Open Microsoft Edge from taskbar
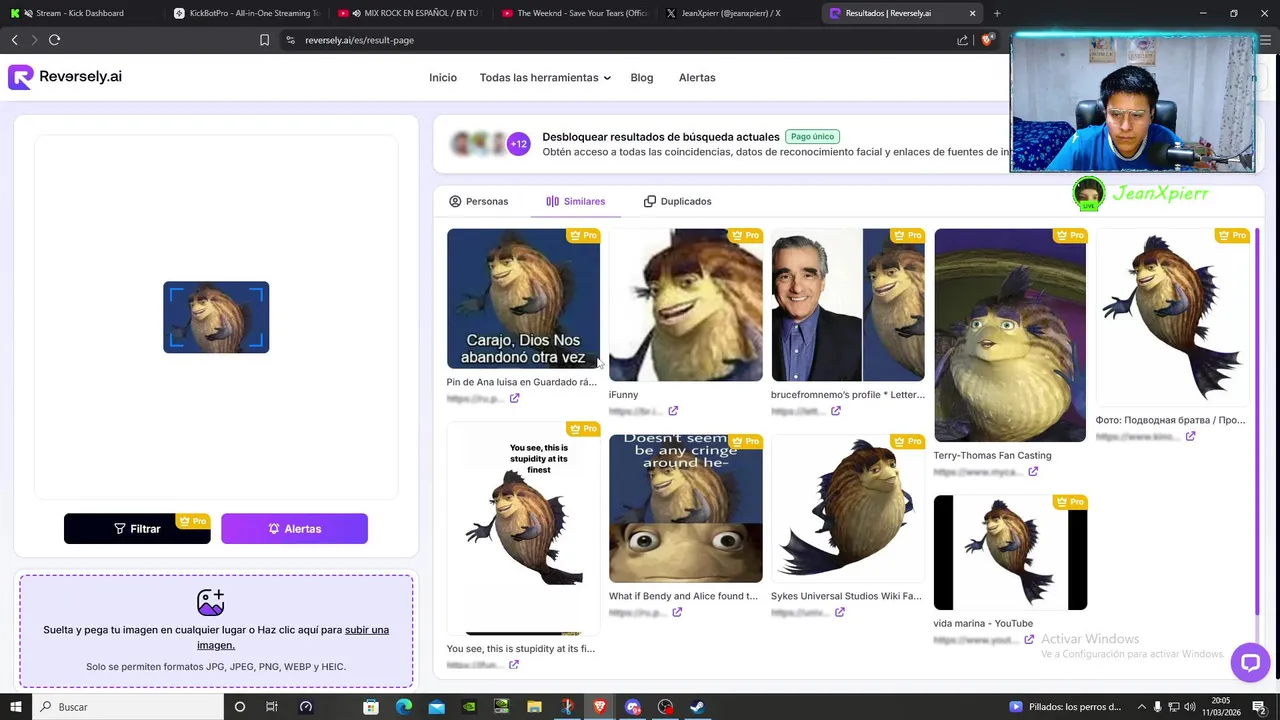Screen dimensions: 1280x720 tap(403, 707)
